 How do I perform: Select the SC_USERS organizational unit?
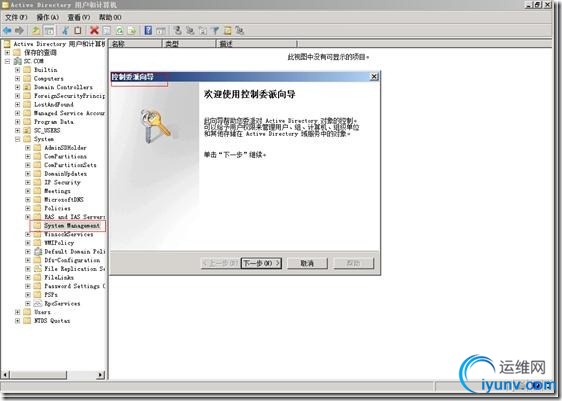click(47, 130)
